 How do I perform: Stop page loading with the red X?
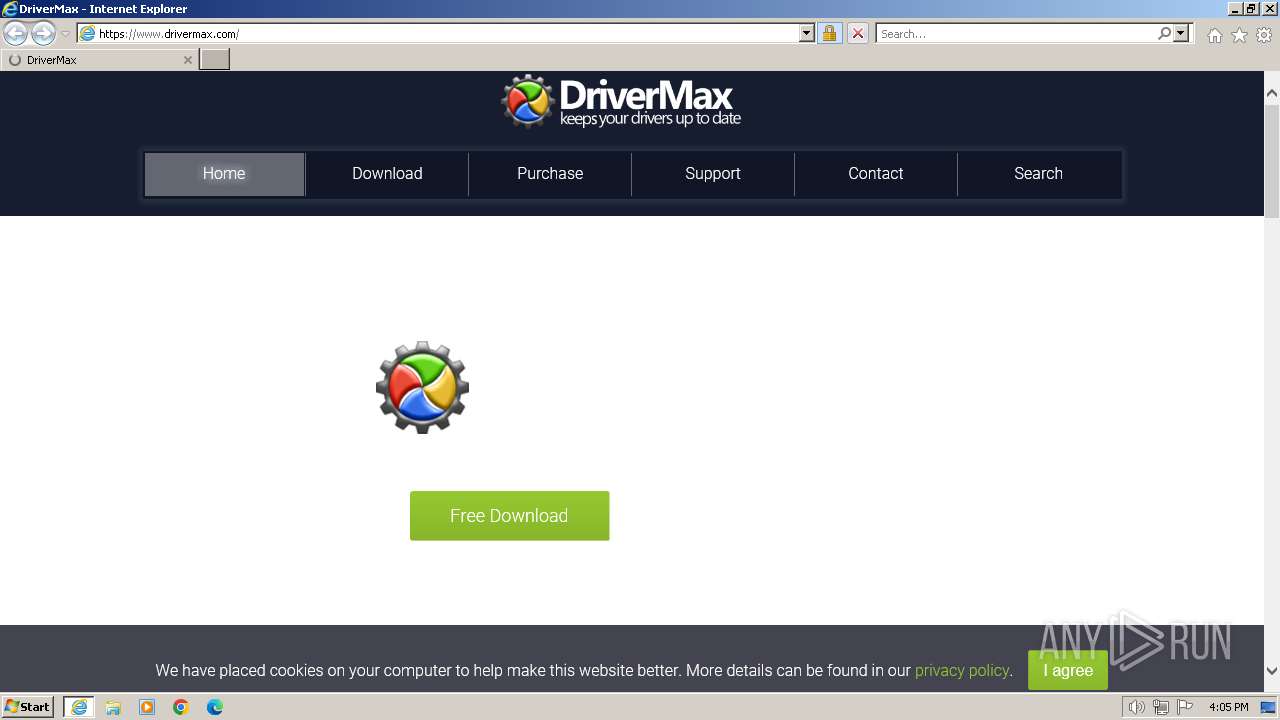coord(858,34)
